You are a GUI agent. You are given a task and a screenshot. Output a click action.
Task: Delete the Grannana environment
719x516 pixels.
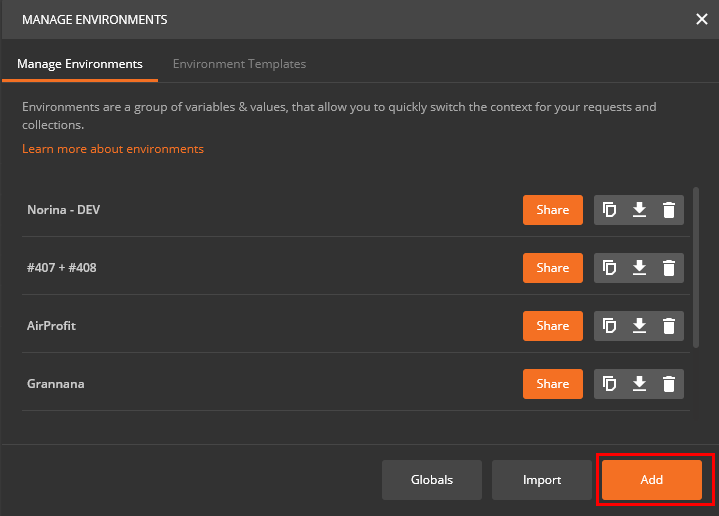coord(669,384)
